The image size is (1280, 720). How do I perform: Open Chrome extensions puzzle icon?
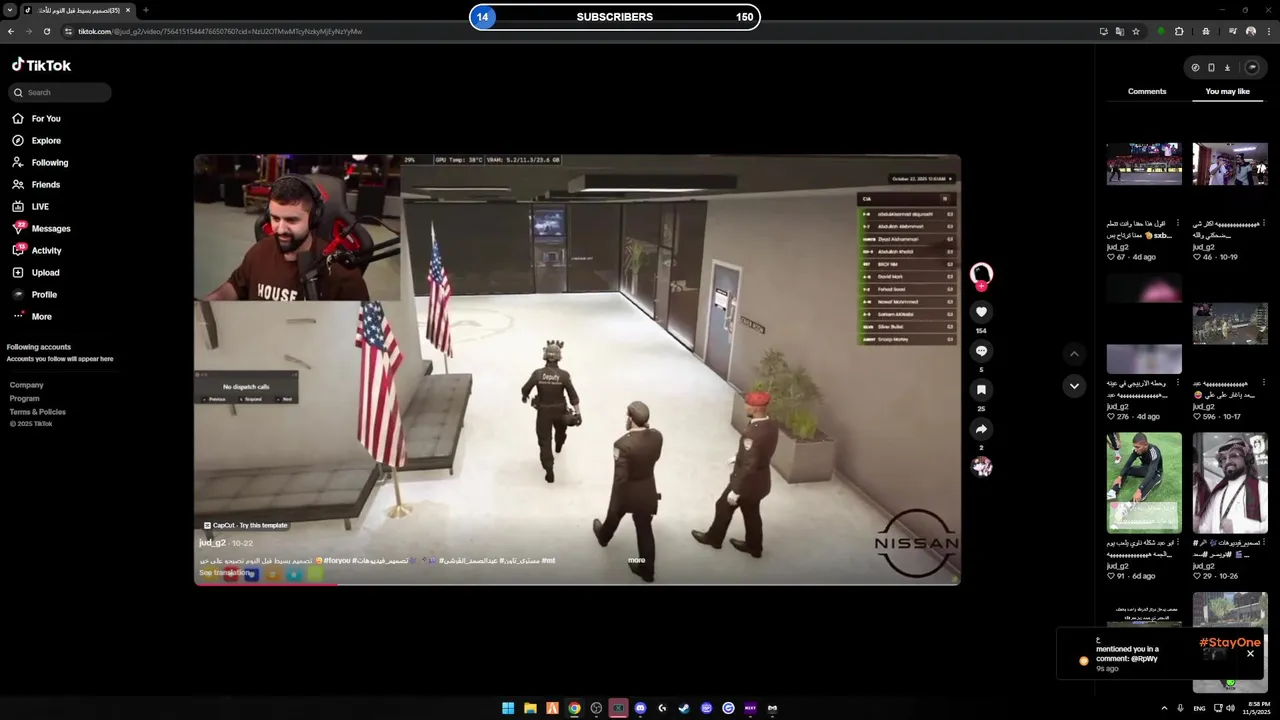(1179, 31)
